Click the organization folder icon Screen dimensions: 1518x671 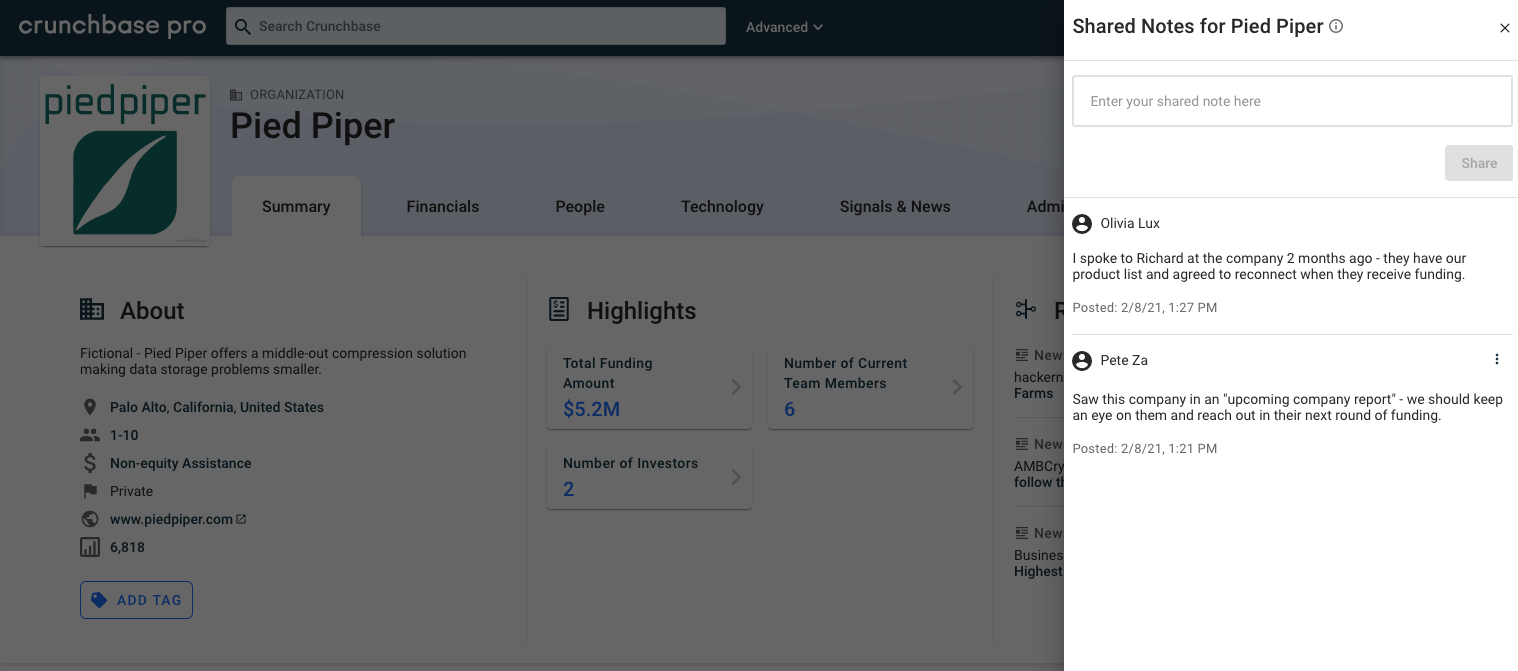coord(236,95)
